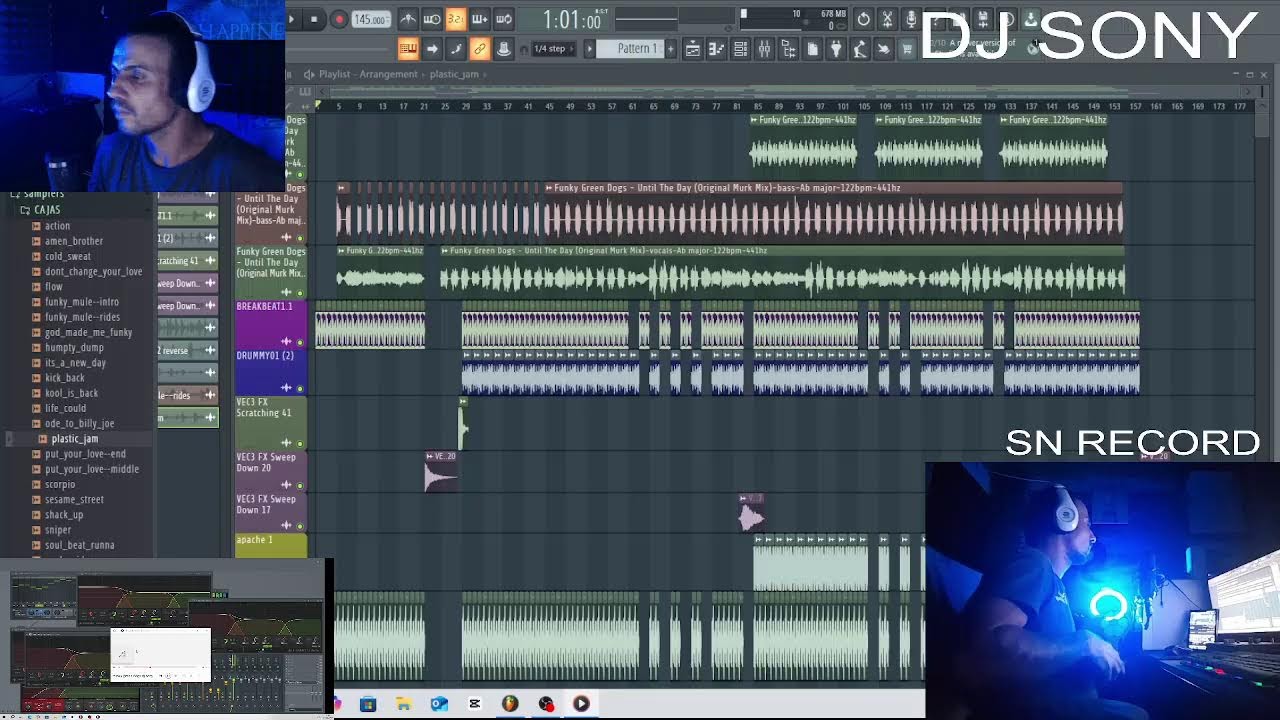The width and height of the screenshot is (1280, 720).
Task: Select cold_sweat sample in browser
Action: point(67,256)
